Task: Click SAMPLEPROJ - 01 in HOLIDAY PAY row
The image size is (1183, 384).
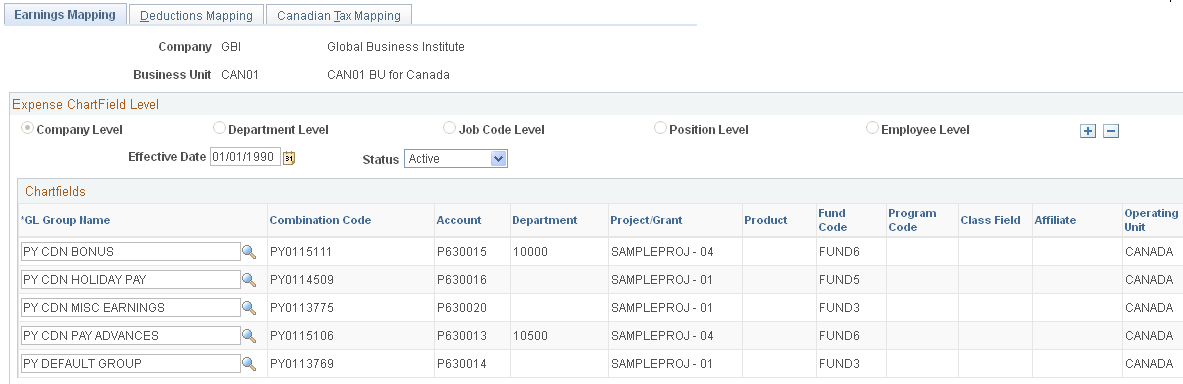Action: coord(662,280)
